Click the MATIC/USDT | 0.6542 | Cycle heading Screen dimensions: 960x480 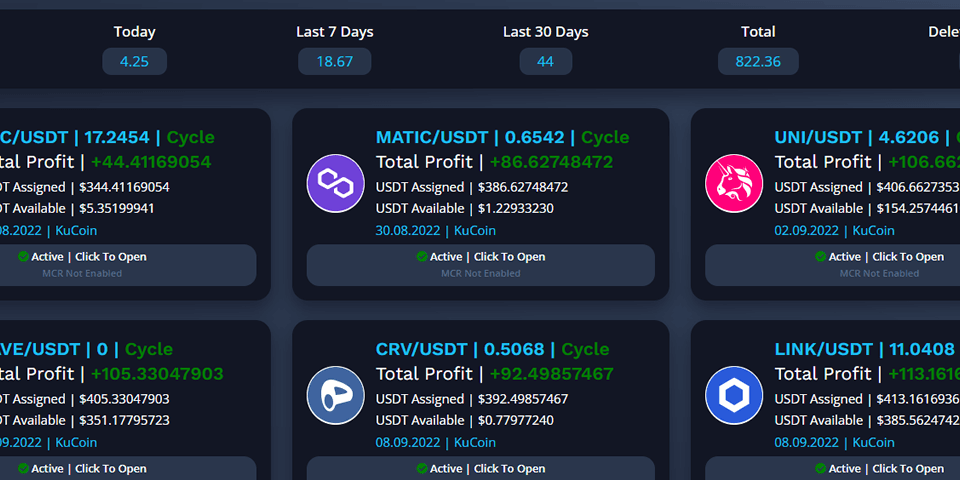point(502,137)
